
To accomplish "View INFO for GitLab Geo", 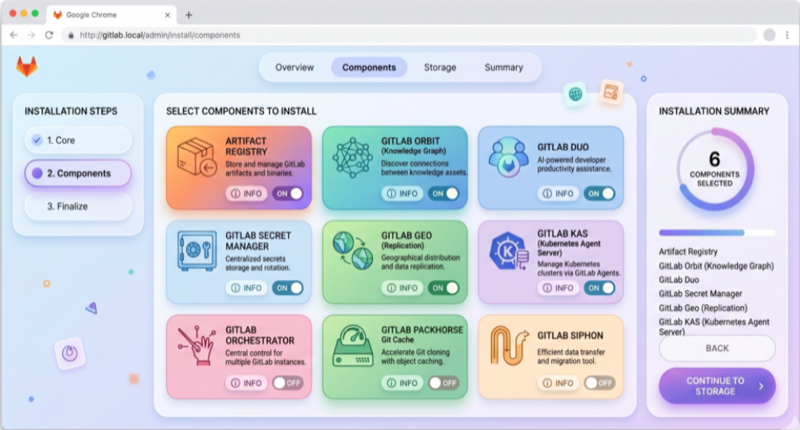I will click(402, 288).
